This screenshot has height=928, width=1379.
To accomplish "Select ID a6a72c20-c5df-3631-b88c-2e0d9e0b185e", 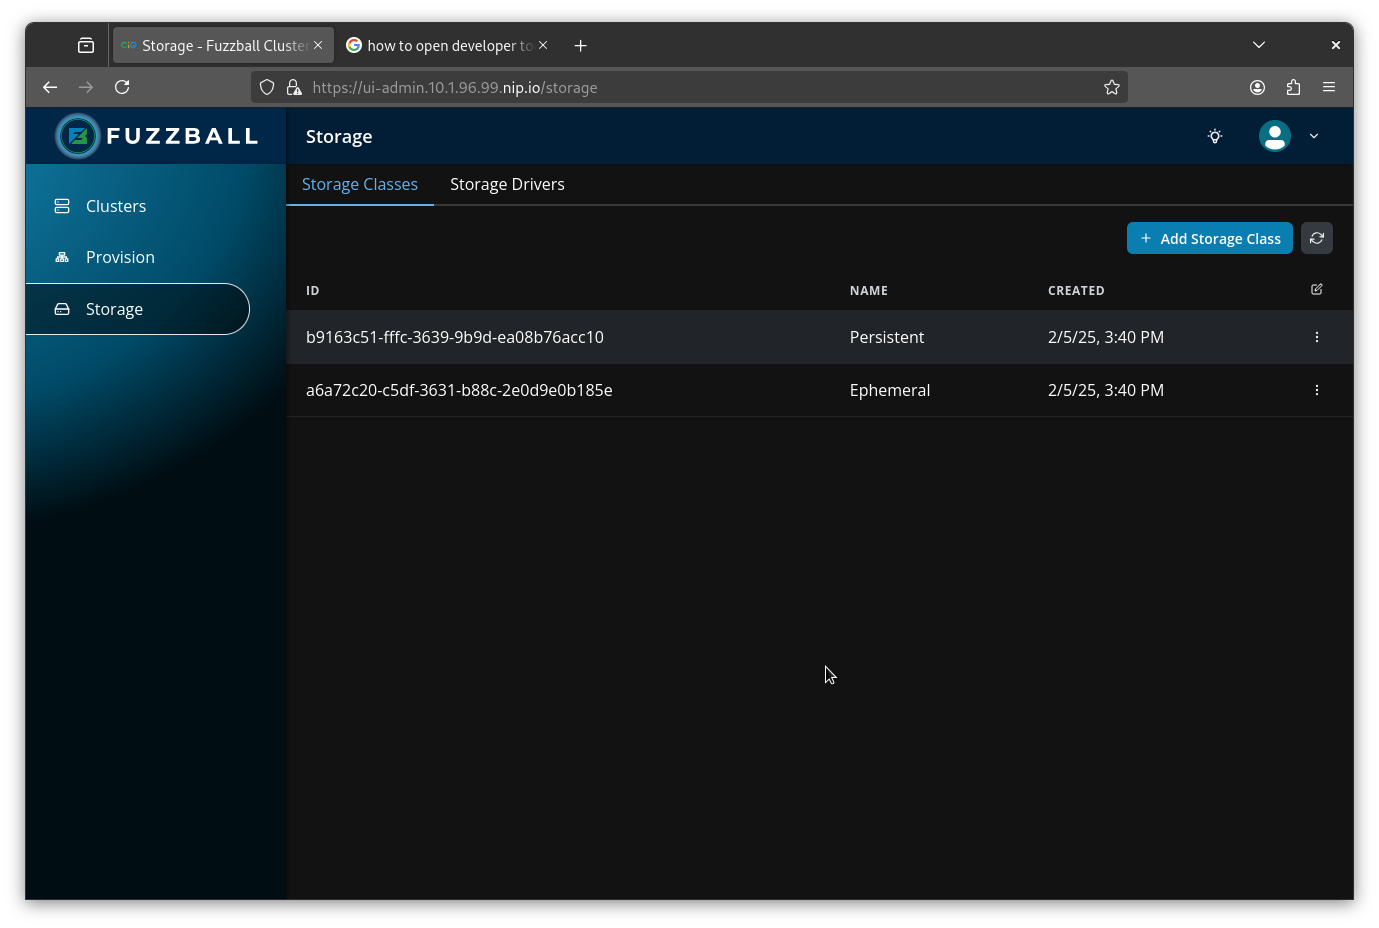I will [459, 390].
